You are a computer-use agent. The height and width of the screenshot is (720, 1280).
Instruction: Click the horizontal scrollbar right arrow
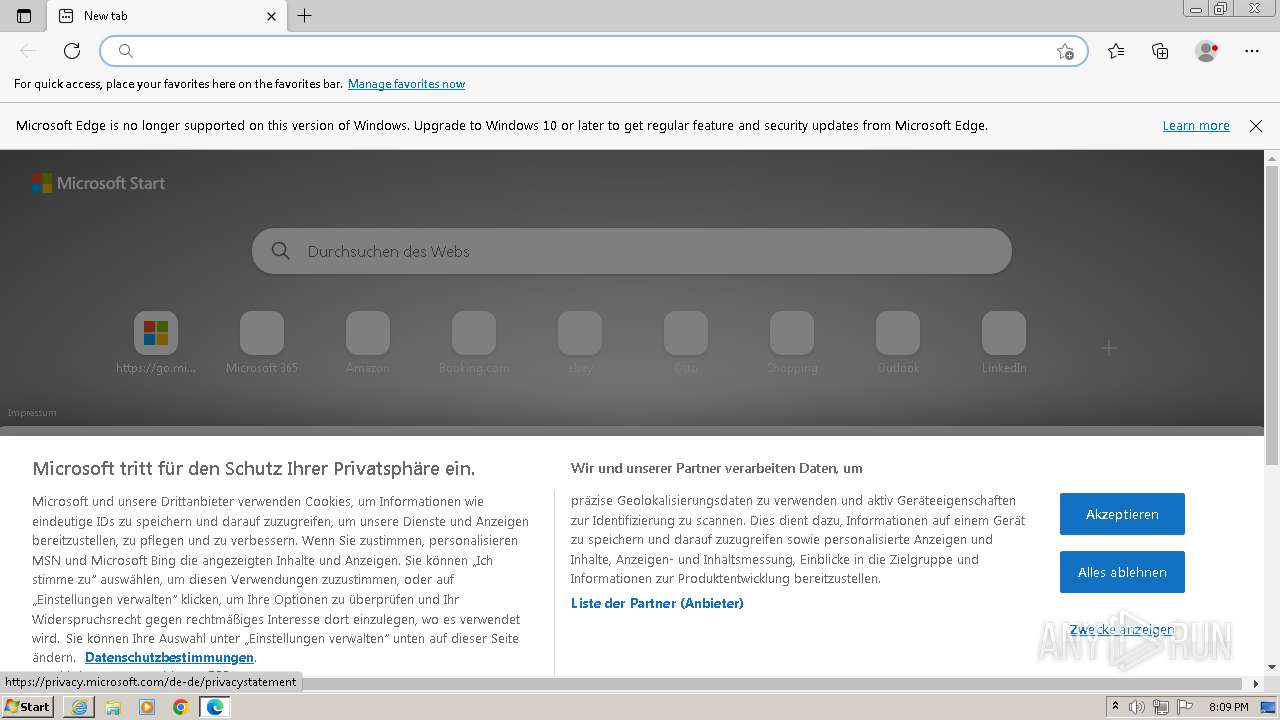tap(1257, 684)
